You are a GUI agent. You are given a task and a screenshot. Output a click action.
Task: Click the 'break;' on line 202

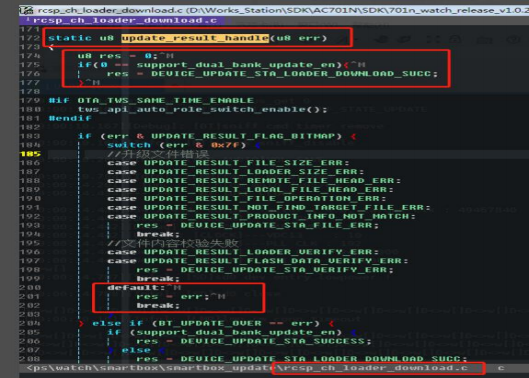158,305
